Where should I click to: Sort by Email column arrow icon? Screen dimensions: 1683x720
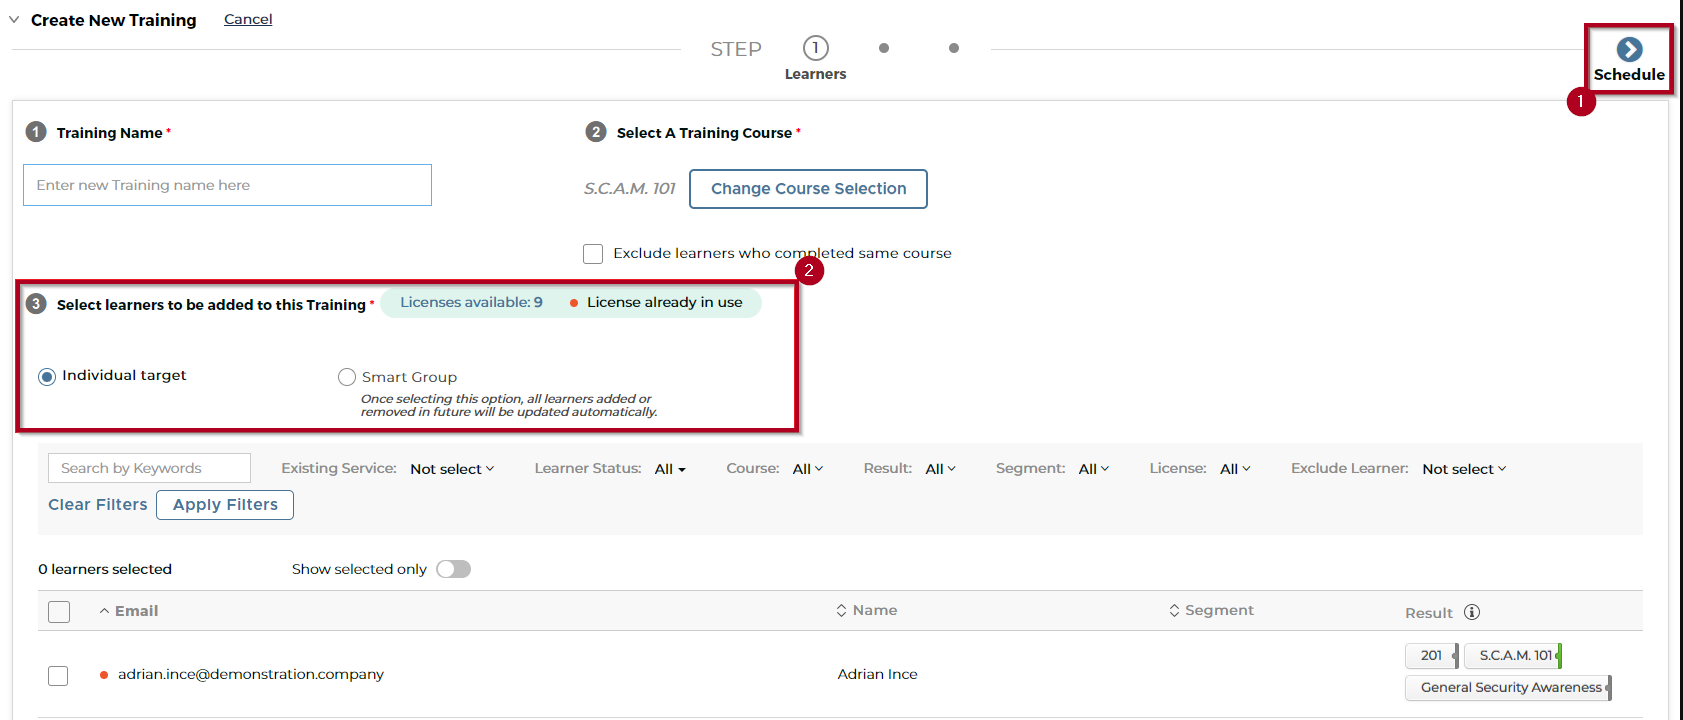[x=104, y=611]
